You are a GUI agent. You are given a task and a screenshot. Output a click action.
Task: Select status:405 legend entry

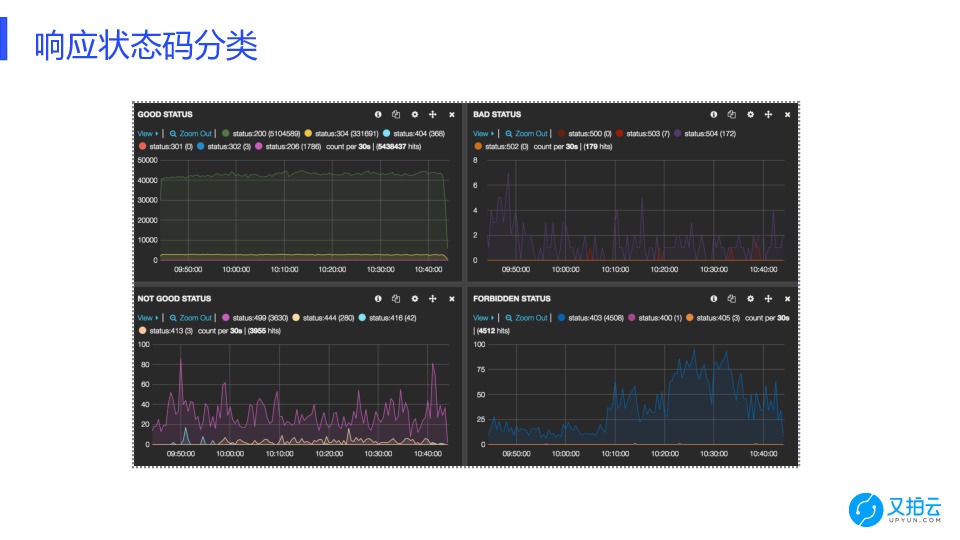click(713, 318)
